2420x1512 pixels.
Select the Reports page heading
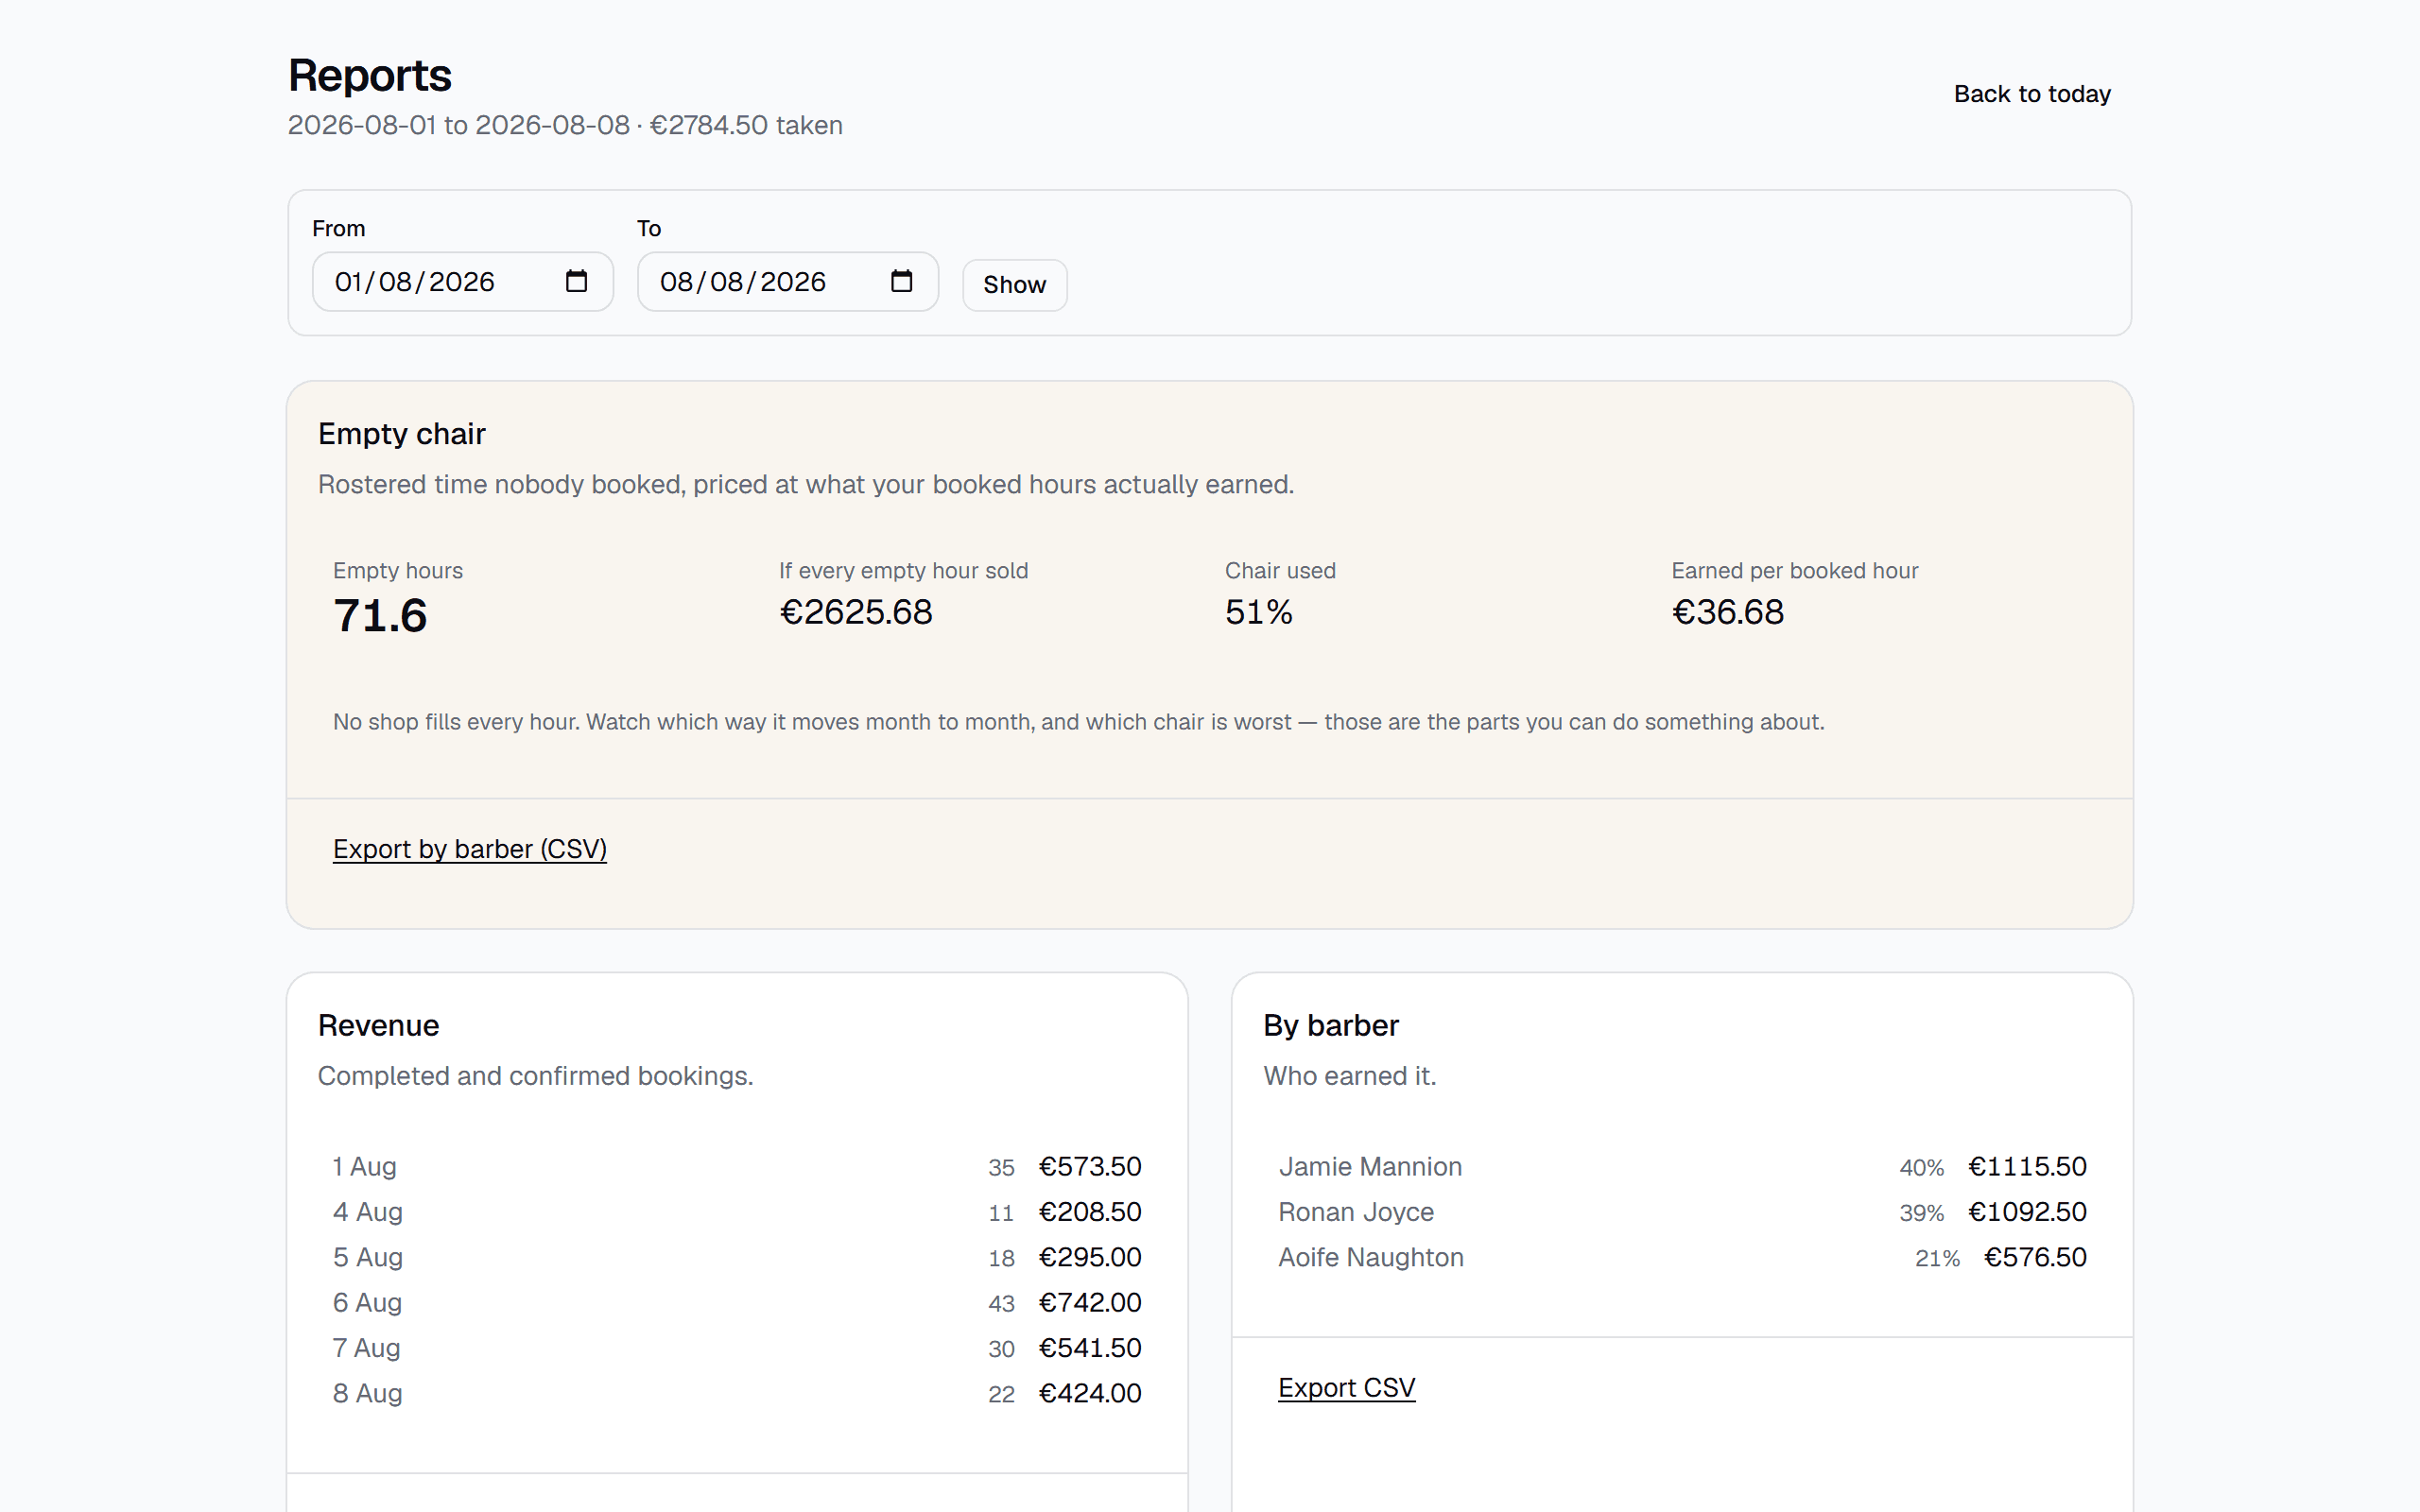[x=369, y=75]
